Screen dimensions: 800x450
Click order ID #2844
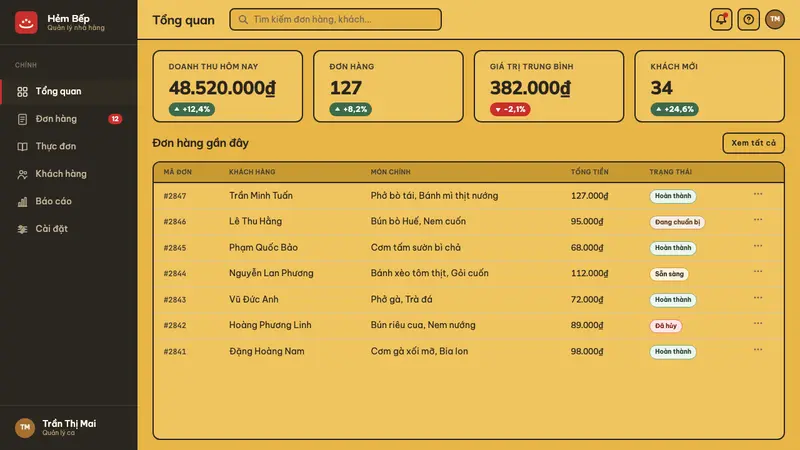click(x=174, y=273)
